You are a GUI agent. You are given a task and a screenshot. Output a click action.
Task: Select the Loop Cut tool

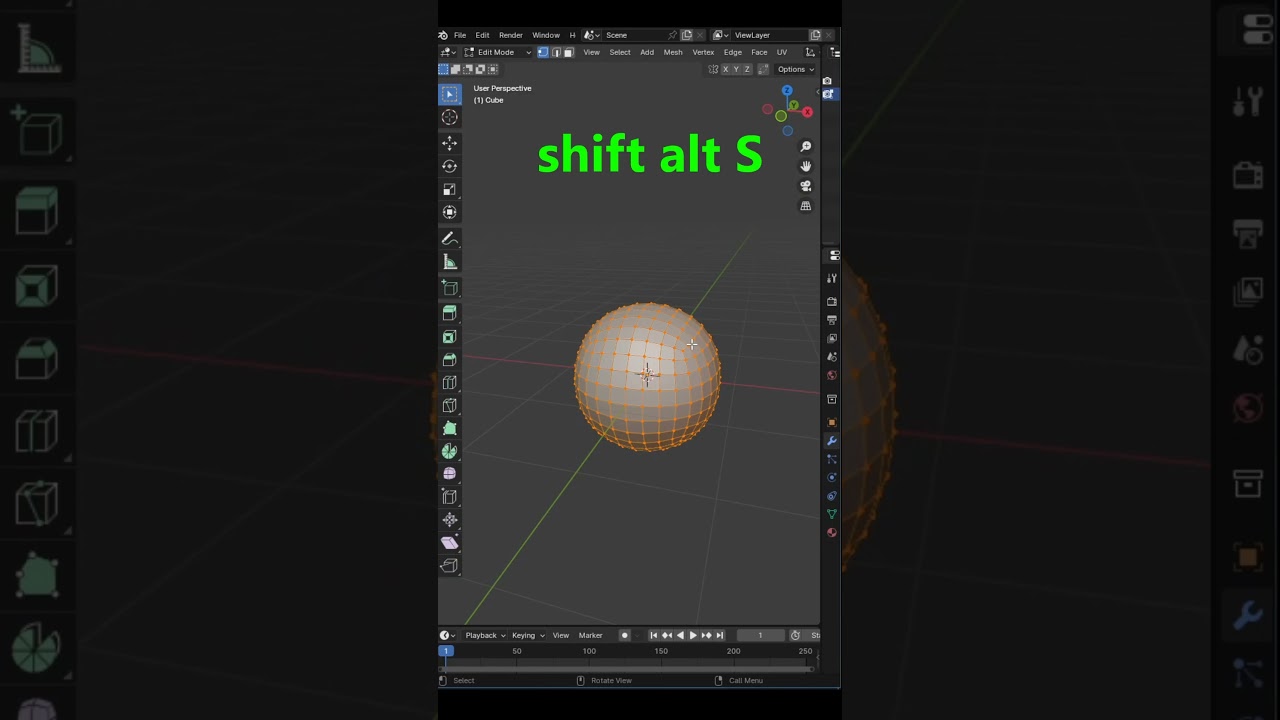click(x=450, y=383)
